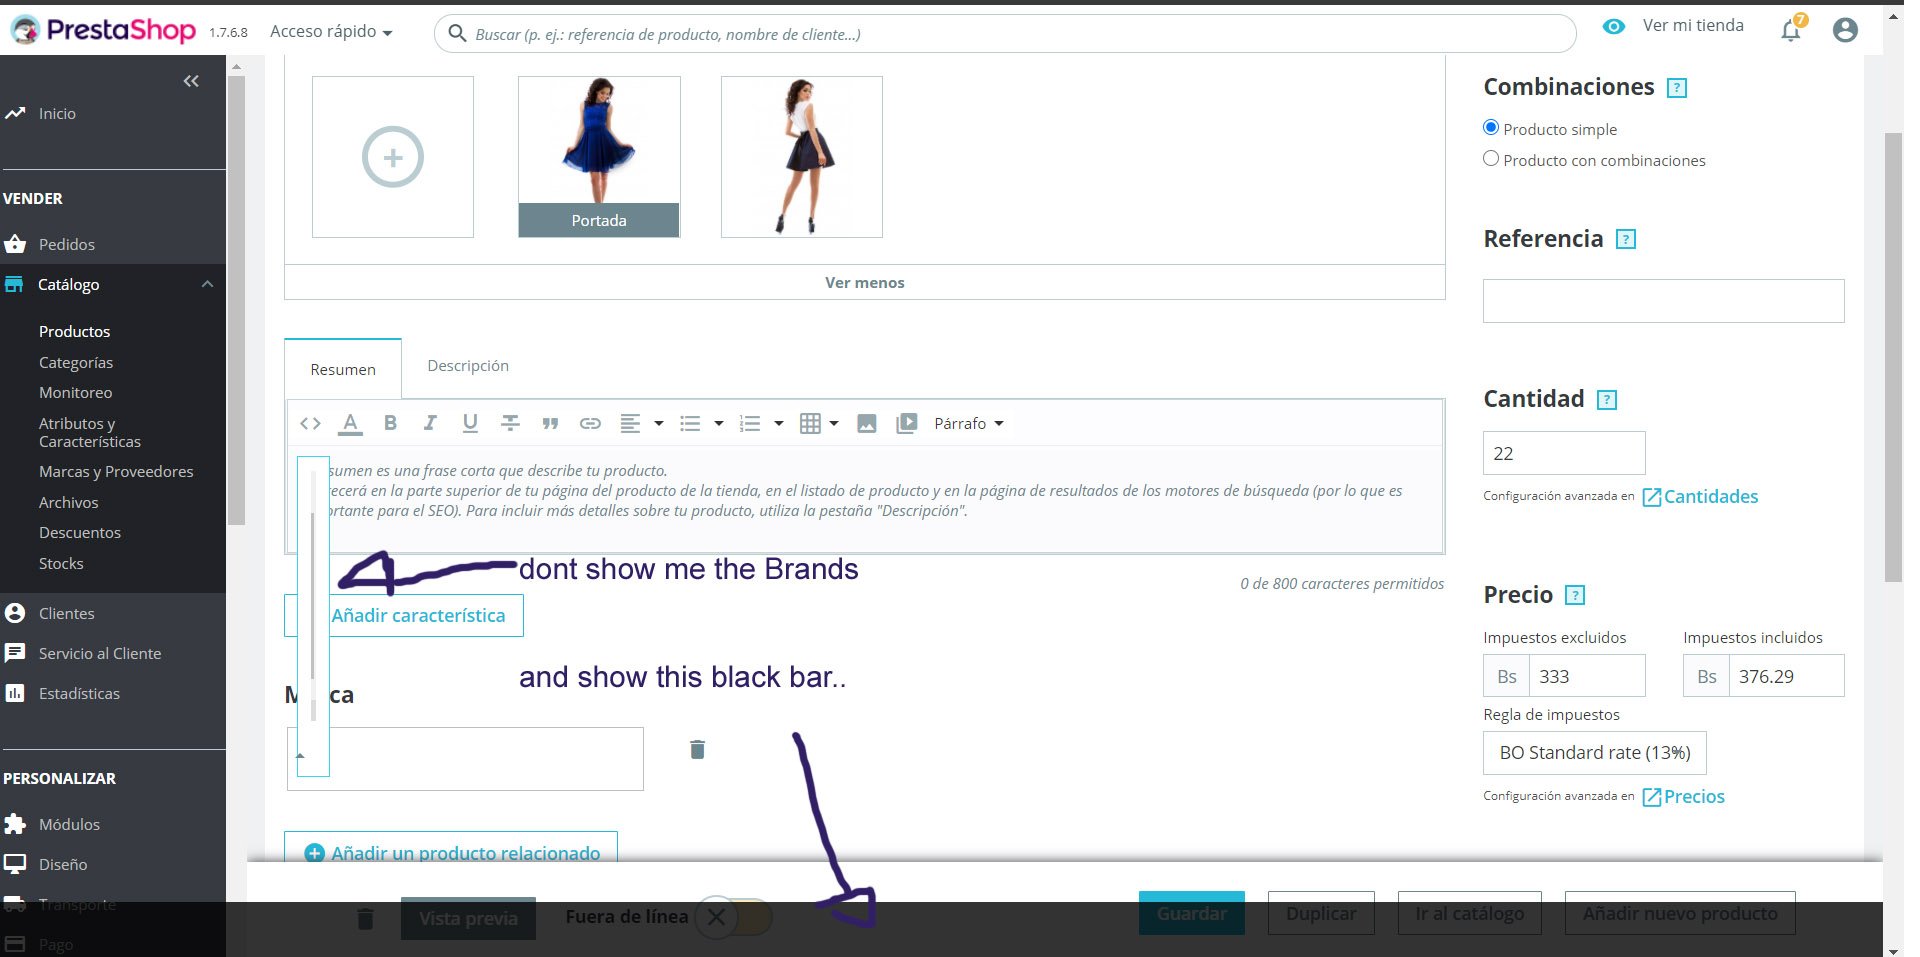Open the Precios advanced settings link
1920x957 pixels.
point(1684,797)
